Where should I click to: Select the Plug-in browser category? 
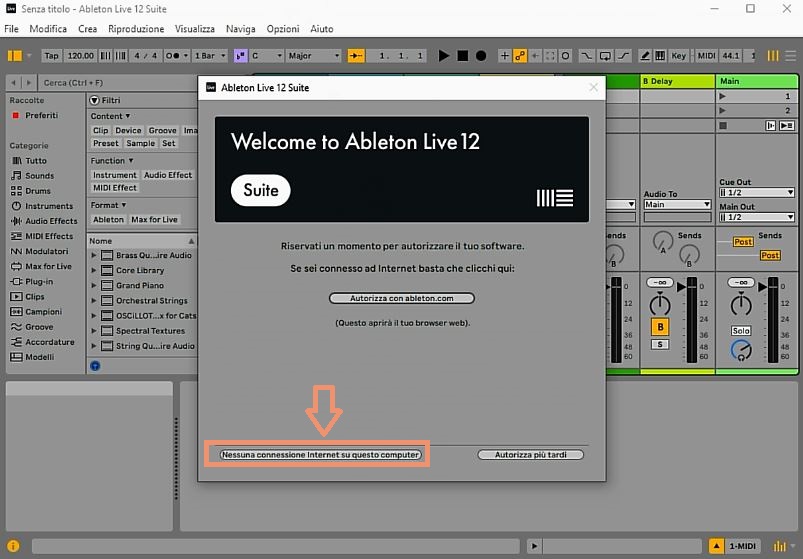coord(40,282)
